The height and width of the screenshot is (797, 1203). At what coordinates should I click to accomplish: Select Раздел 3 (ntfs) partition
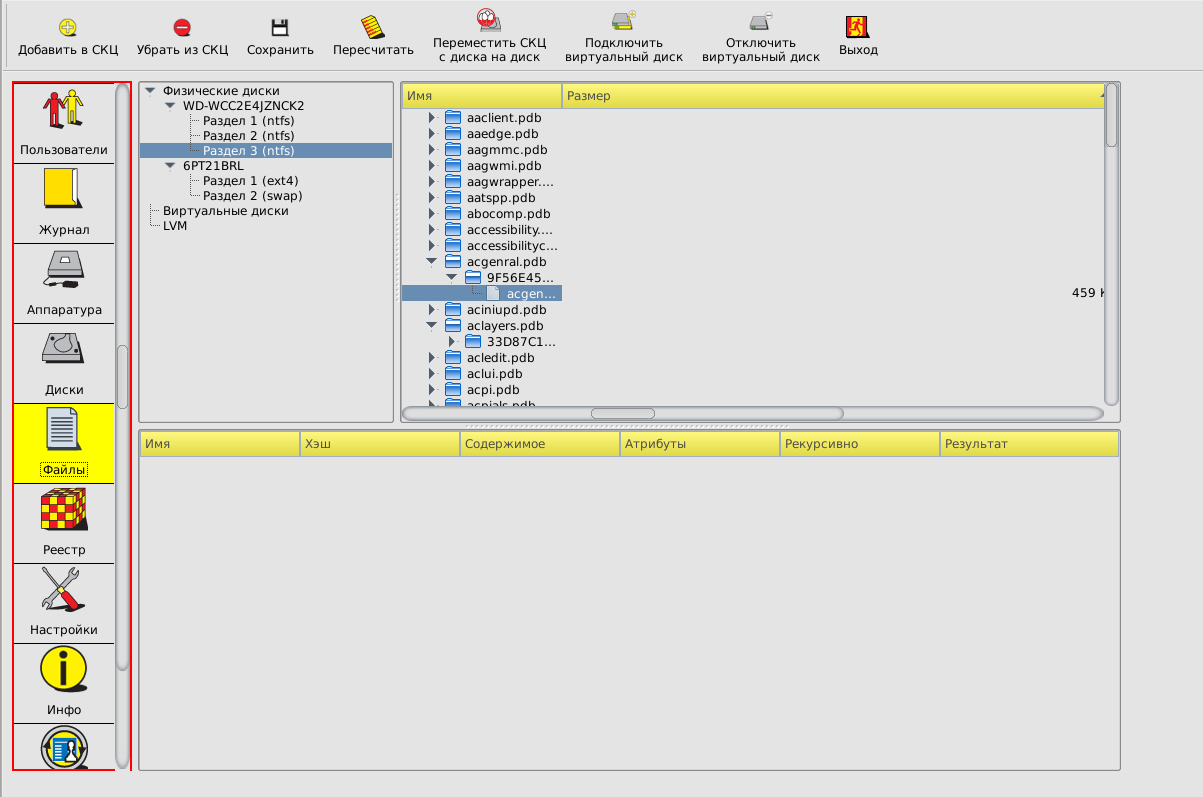pyautogui.click(x=249, y=150)
